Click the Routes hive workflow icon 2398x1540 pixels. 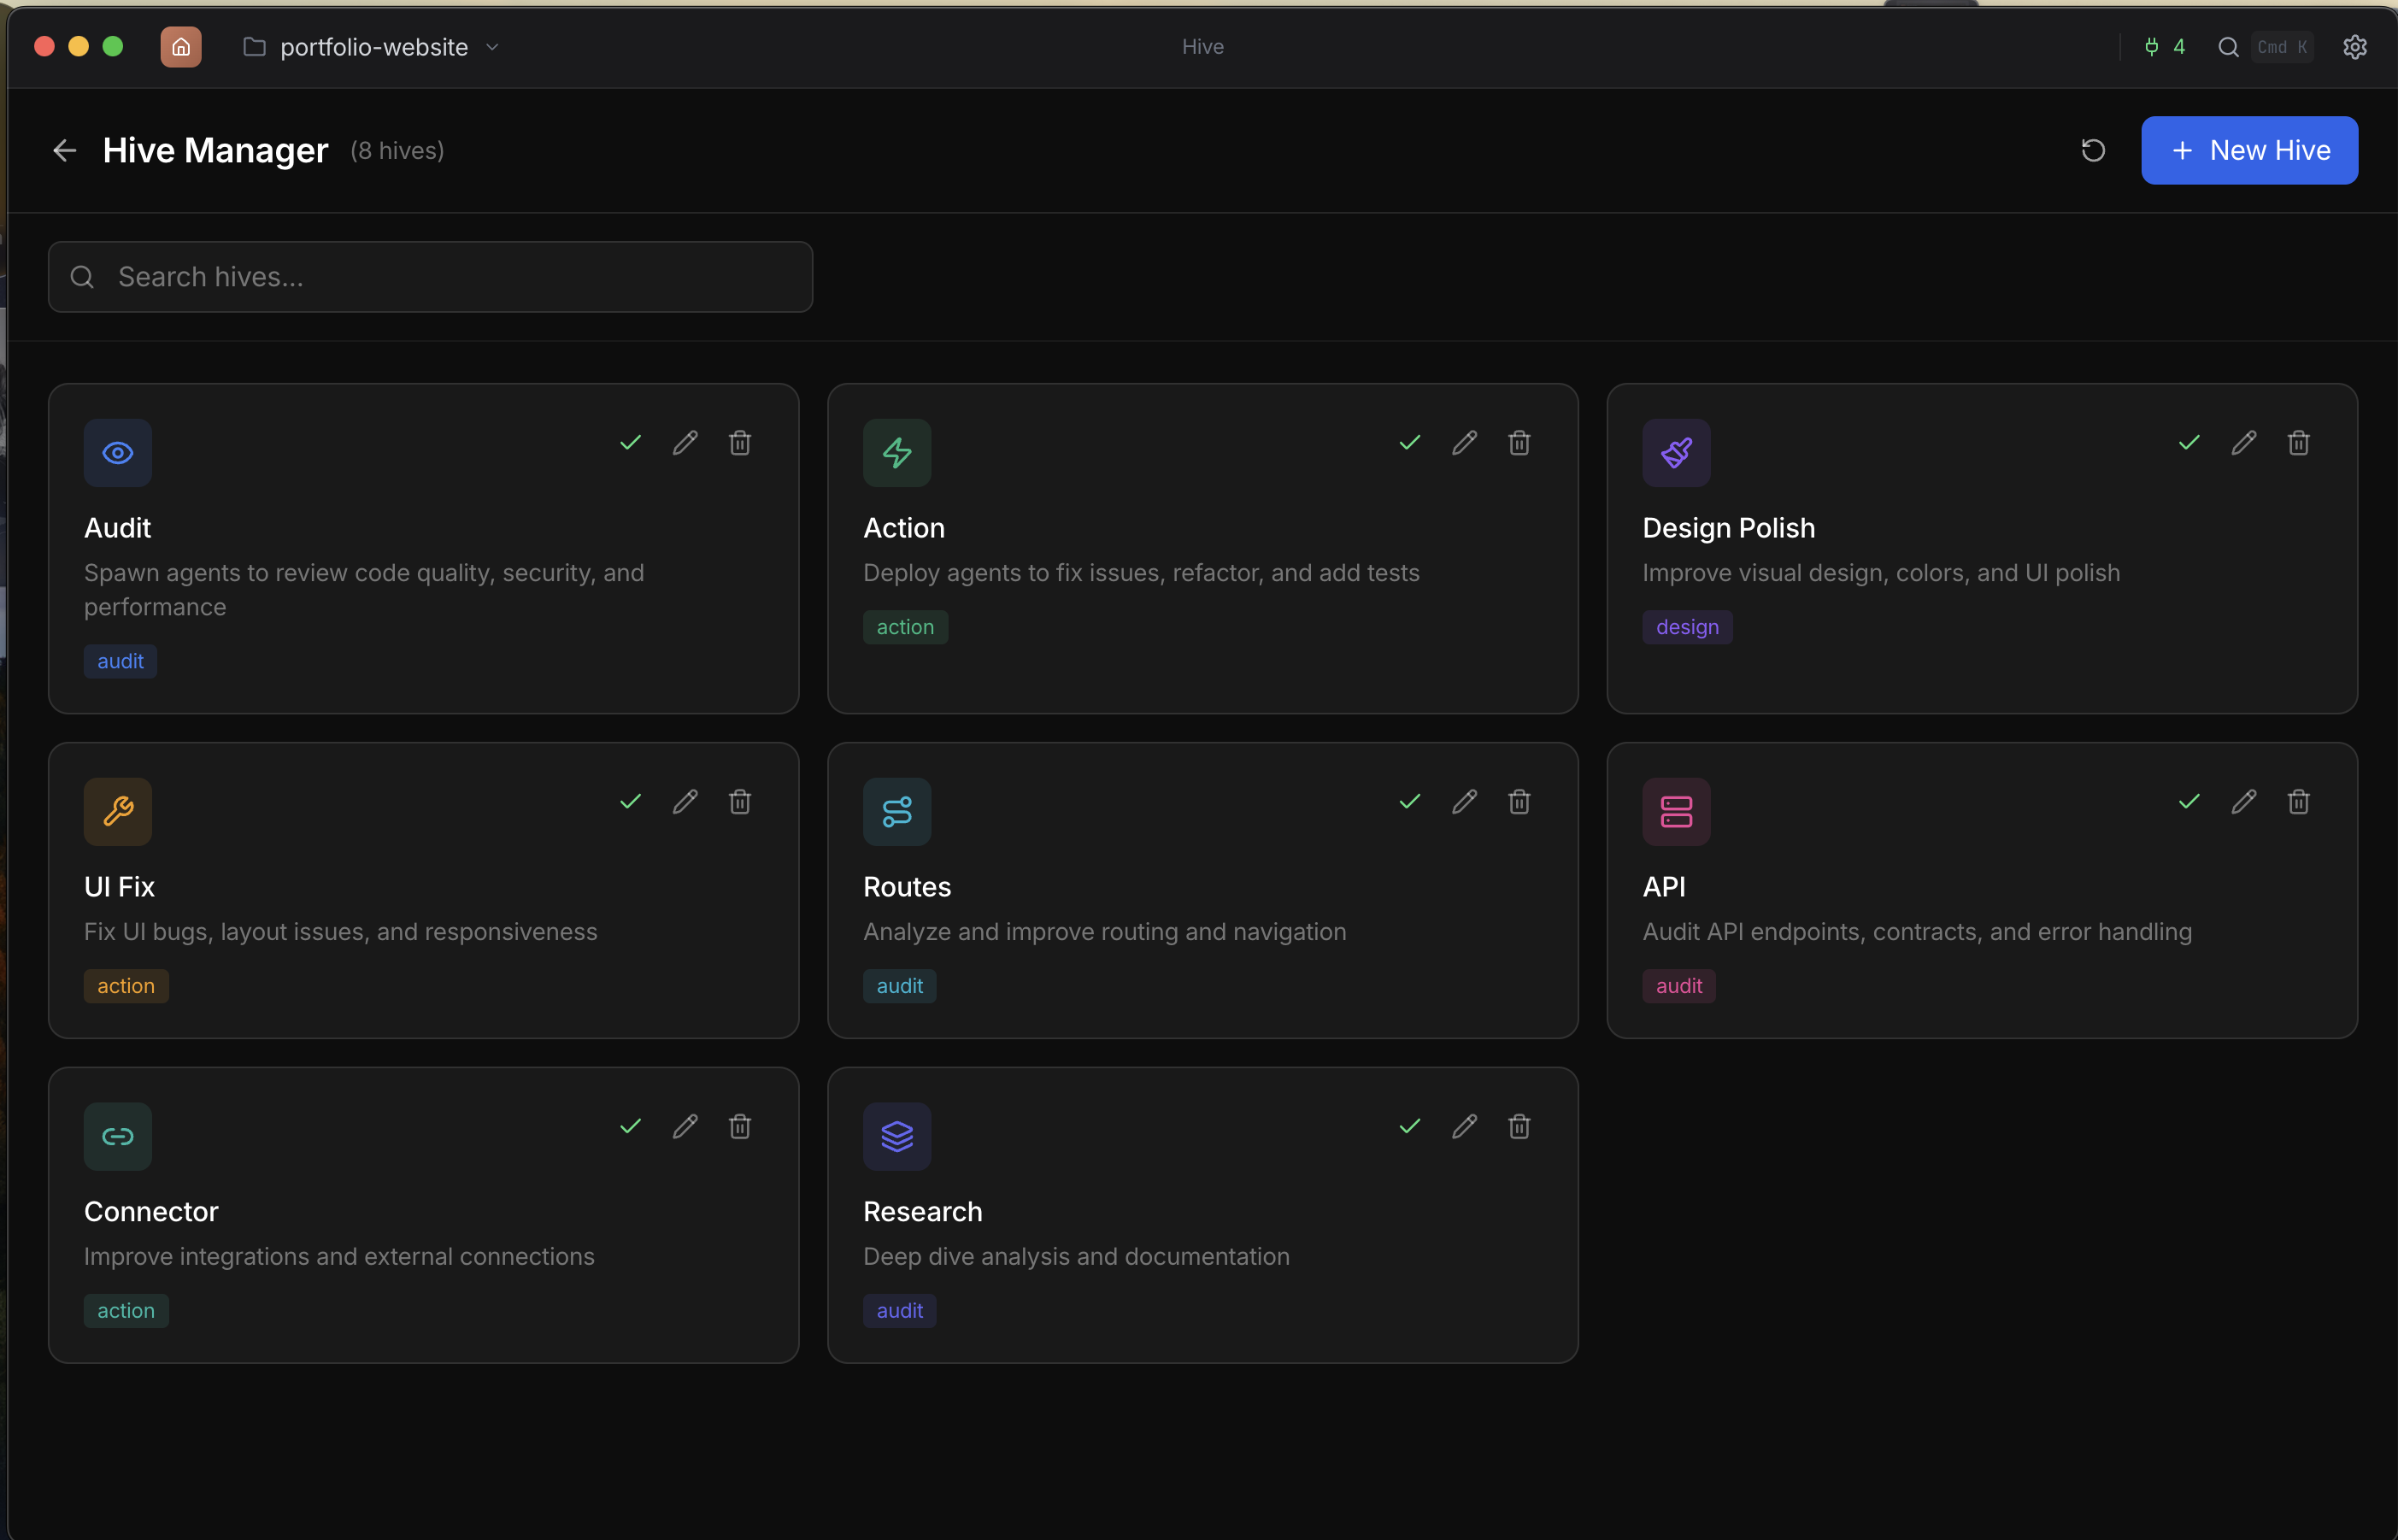coord(896,811)
